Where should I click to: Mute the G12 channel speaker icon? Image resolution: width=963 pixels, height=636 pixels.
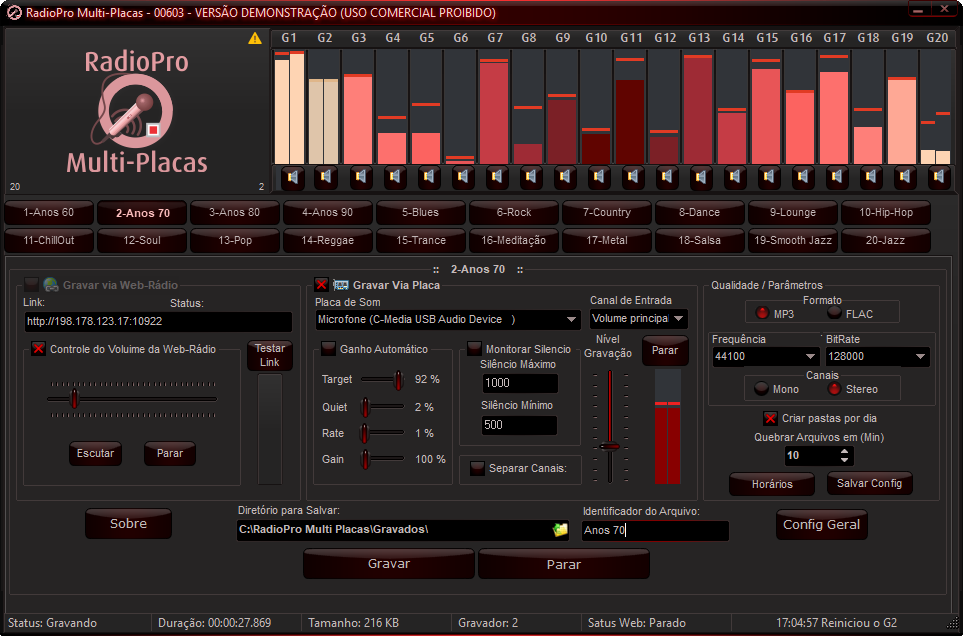click(x=667, y=177)
